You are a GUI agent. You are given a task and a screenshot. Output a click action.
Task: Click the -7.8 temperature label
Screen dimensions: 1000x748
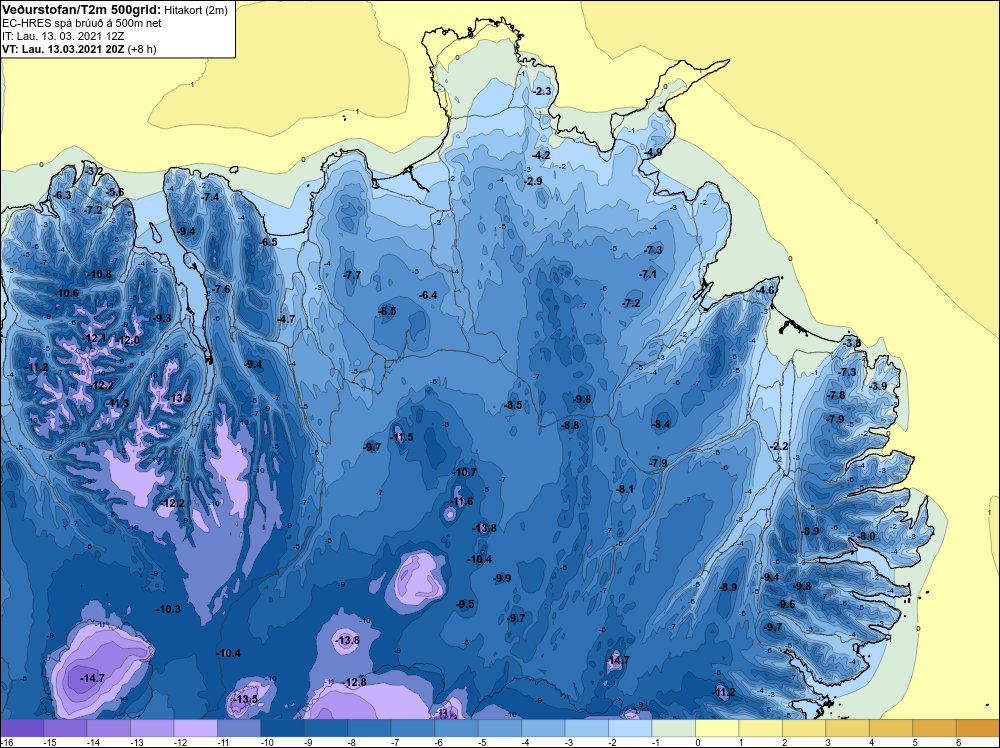point(835,396)
